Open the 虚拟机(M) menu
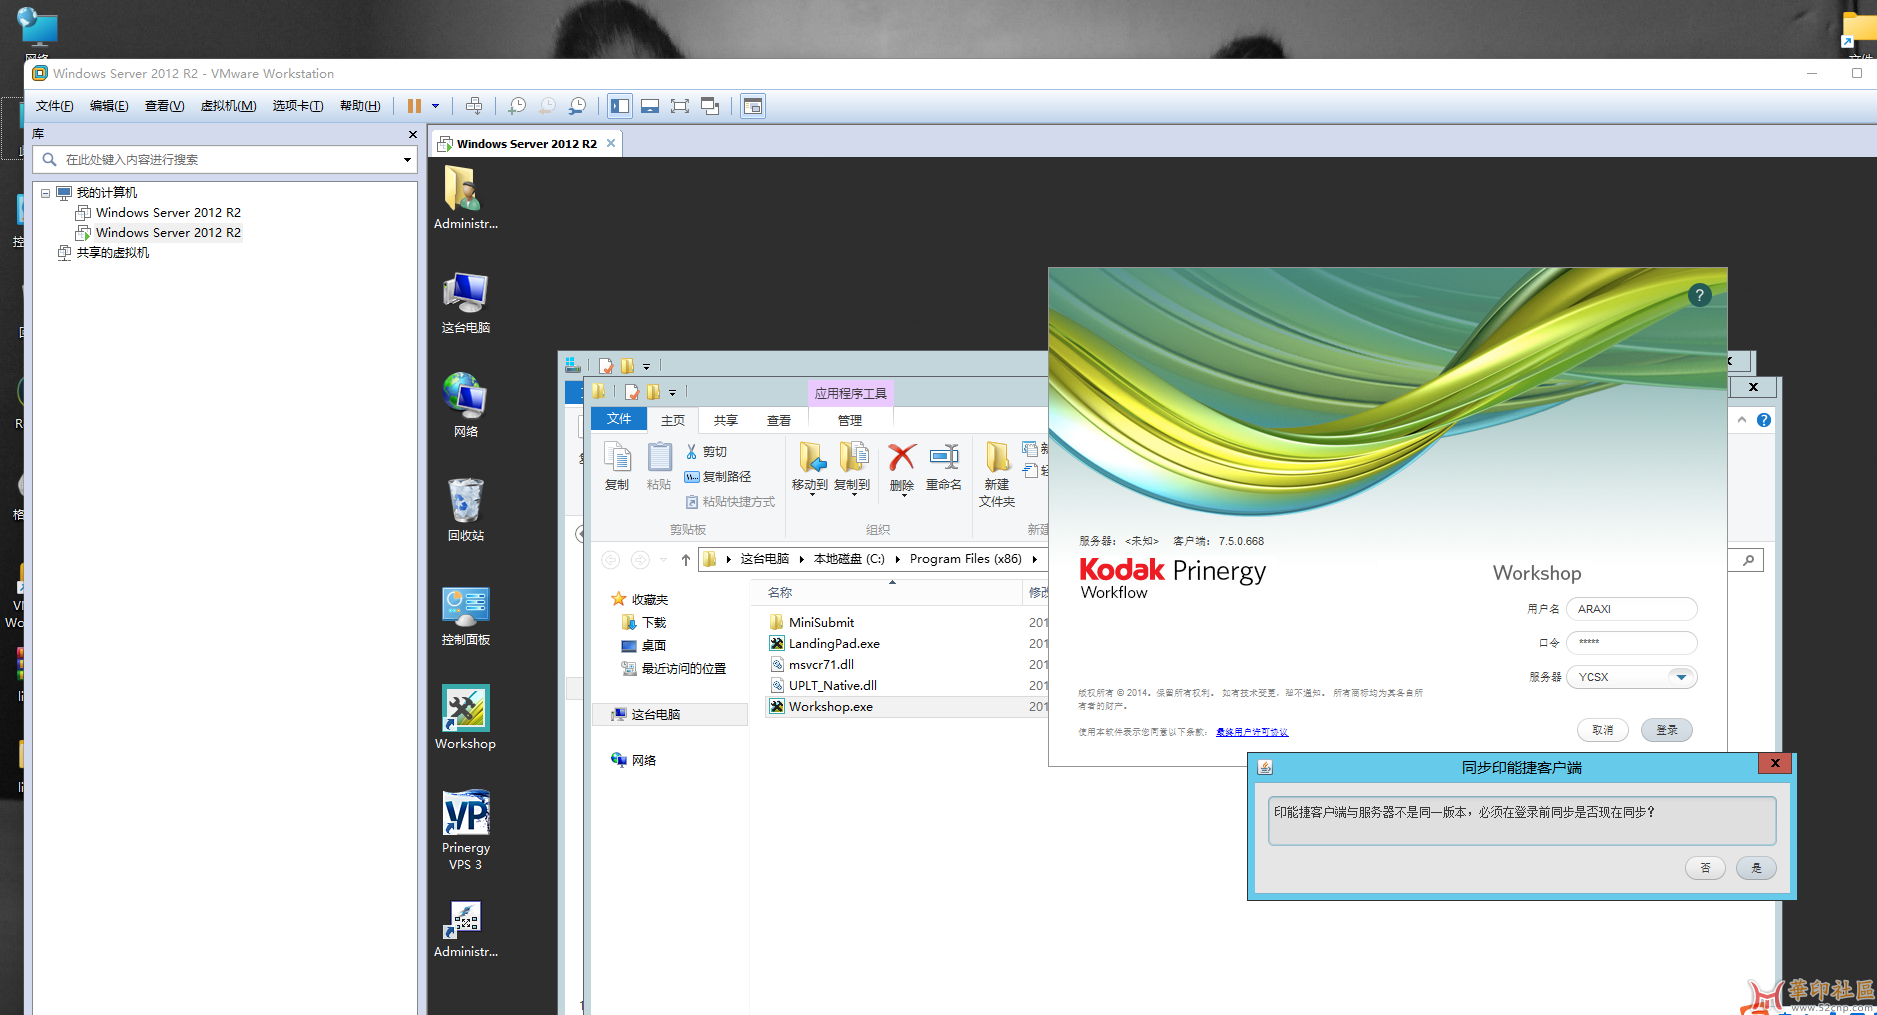The height and width of the screenshot is (1015, 1877). tap(228, 106)
